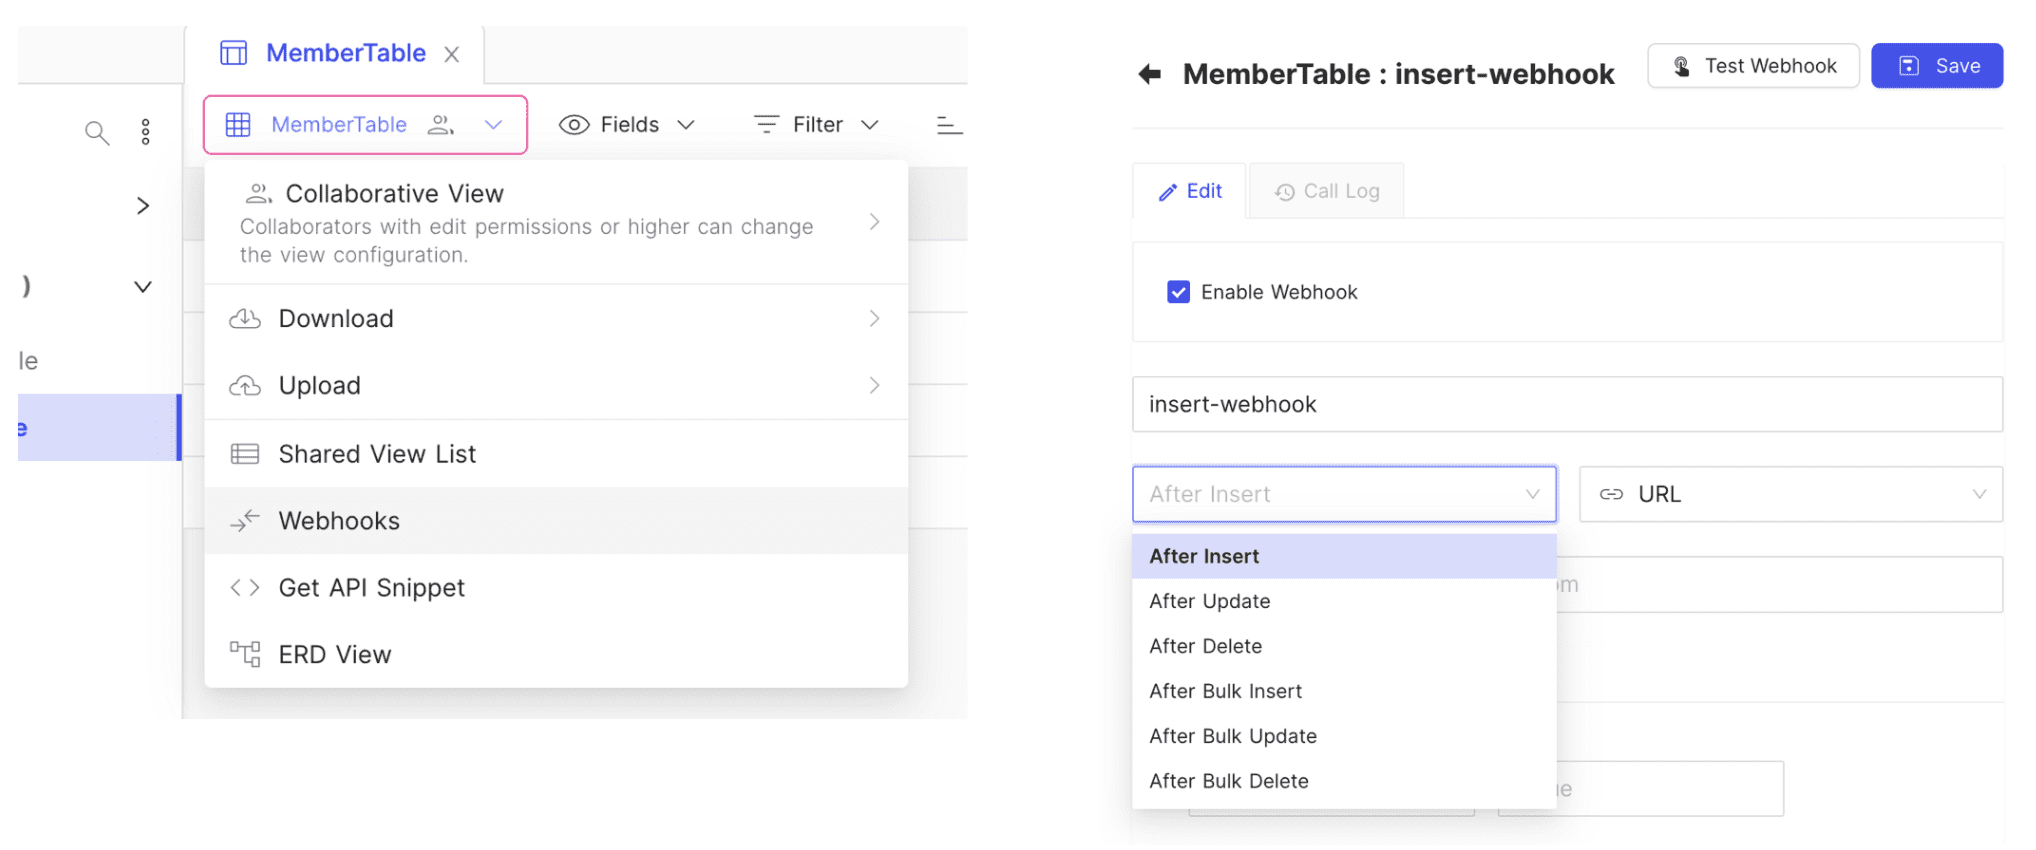2036x850 pixels.
Task: Click the back arrow beside MemberTable : insert-webhook
Action: point(1150,74)
